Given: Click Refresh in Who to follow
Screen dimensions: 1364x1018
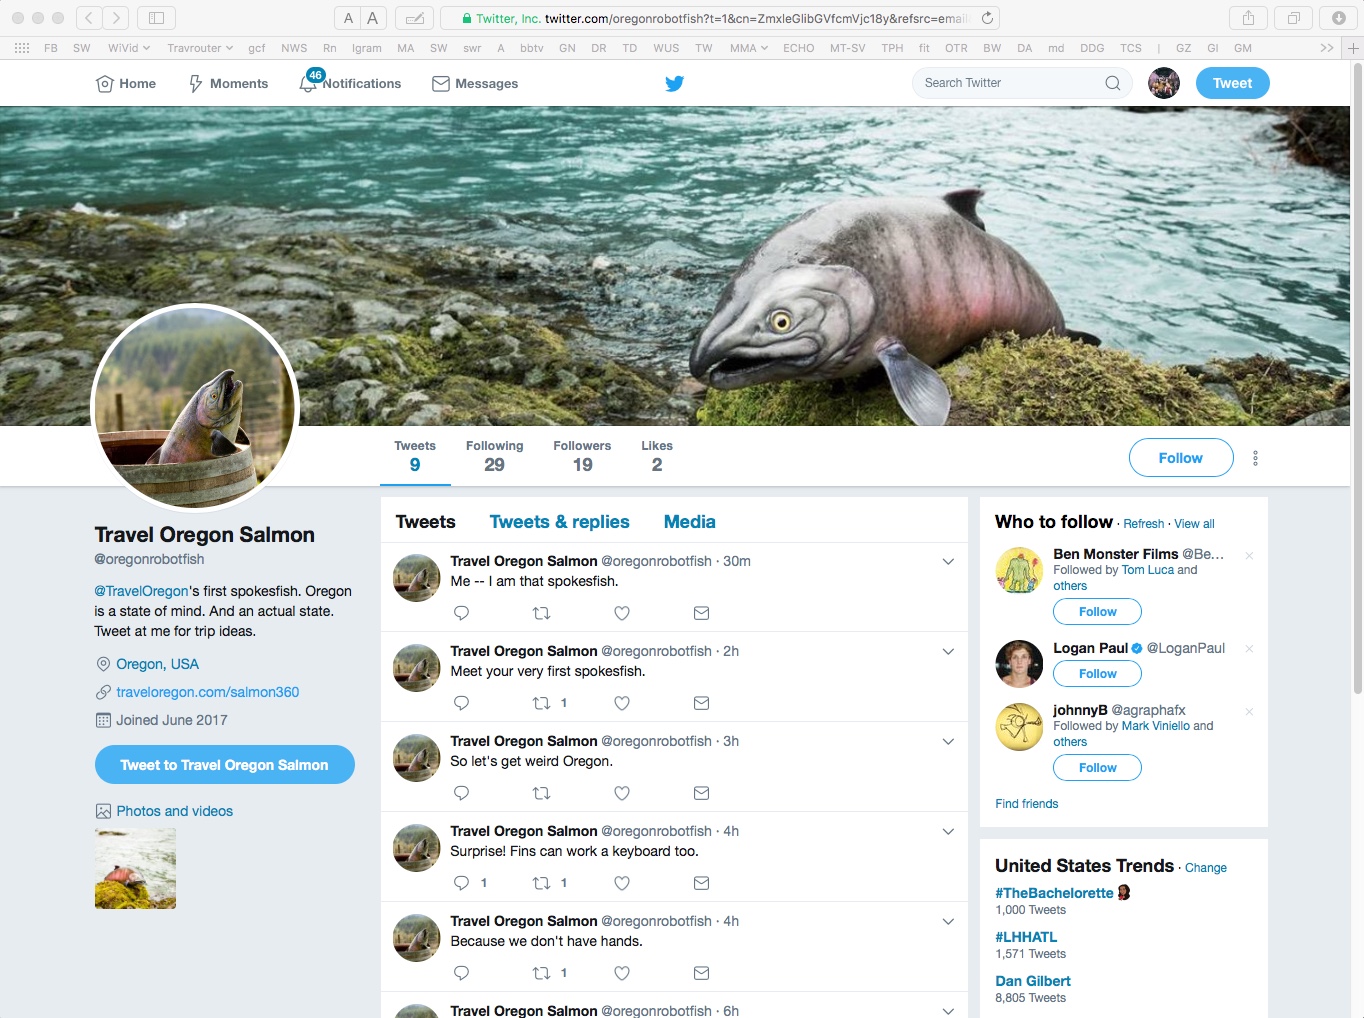Looking at the screenshot, I should (x=1143, y=524).
